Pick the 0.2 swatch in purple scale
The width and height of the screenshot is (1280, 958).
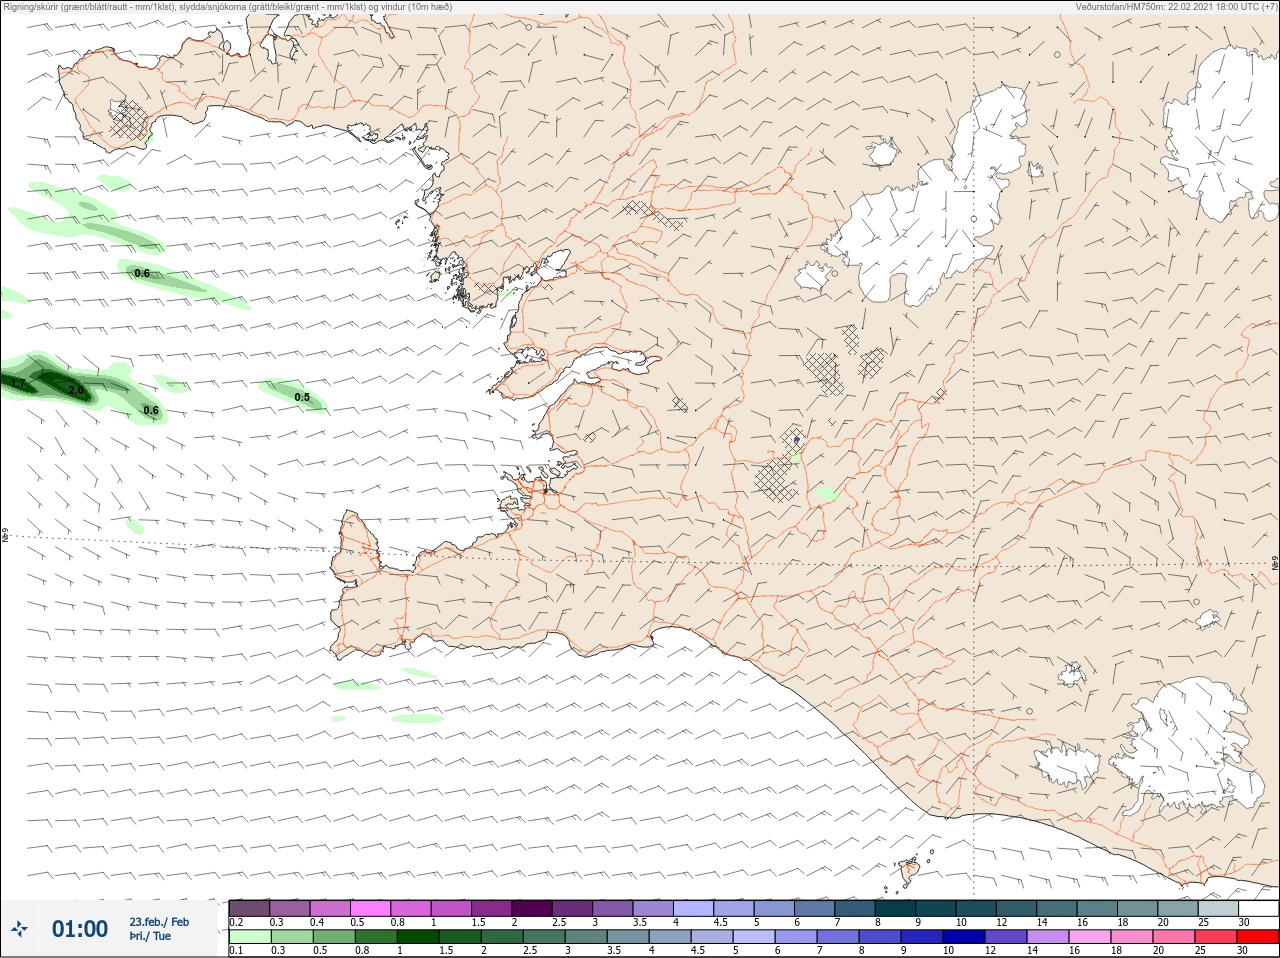click(249, 908)
